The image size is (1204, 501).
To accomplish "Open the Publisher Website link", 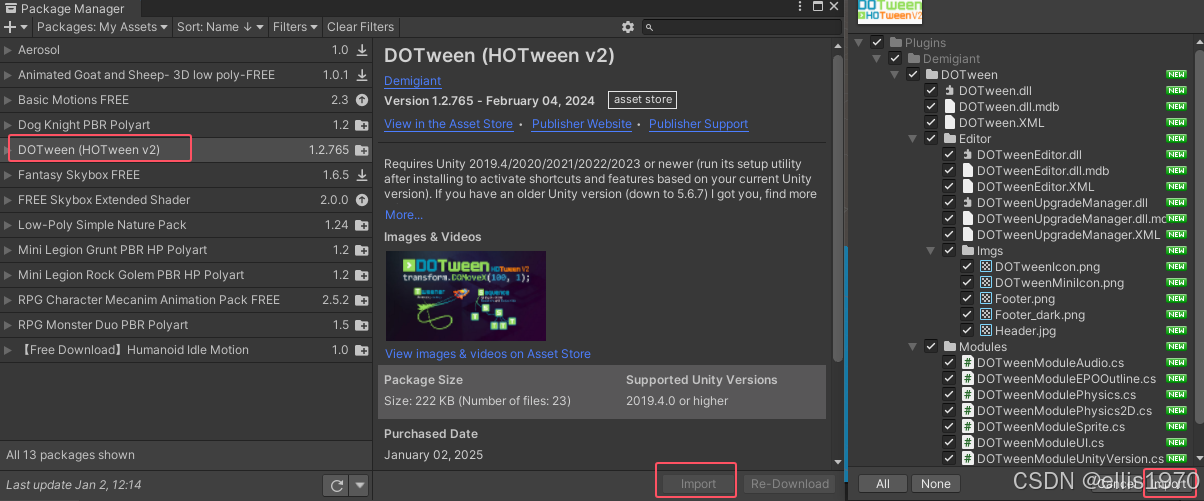I will coord(582,124).
